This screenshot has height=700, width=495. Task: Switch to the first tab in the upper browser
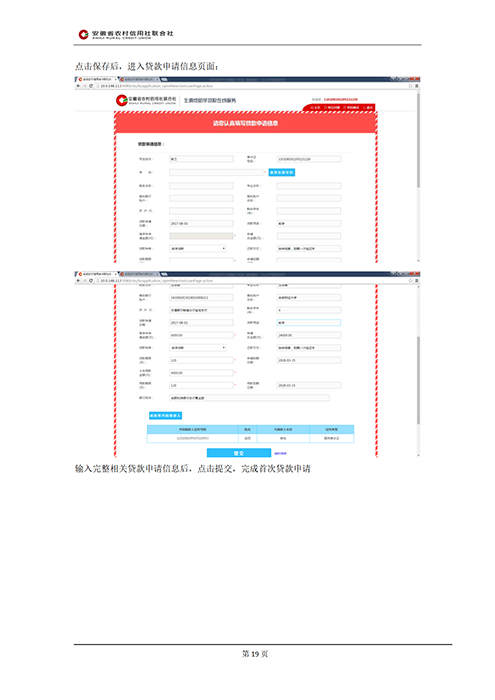click(97, 79)
